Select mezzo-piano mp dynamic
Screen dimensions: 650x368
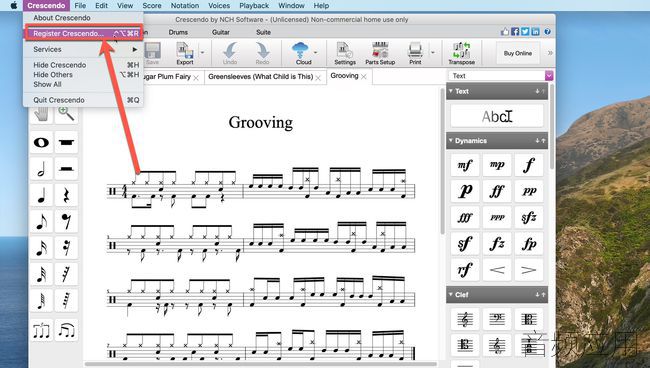pos(497,165)
